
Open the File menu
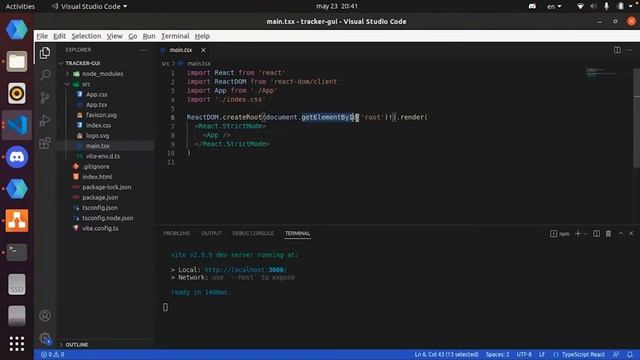click(42, 36)
